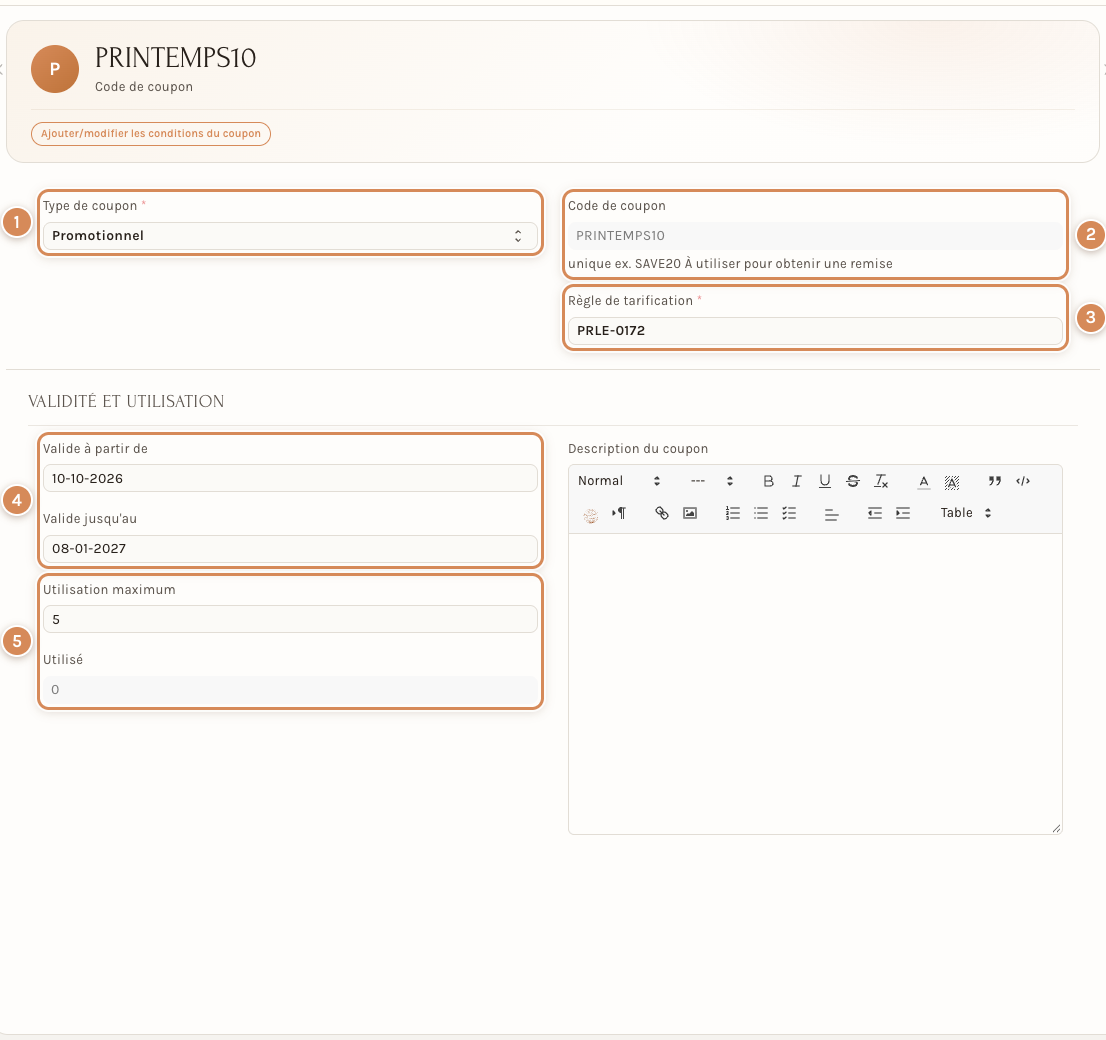1106x1040 pixels.
Task: Click the 'Code de coupon' subtitle under title
Action: click(x=144, y=87)
